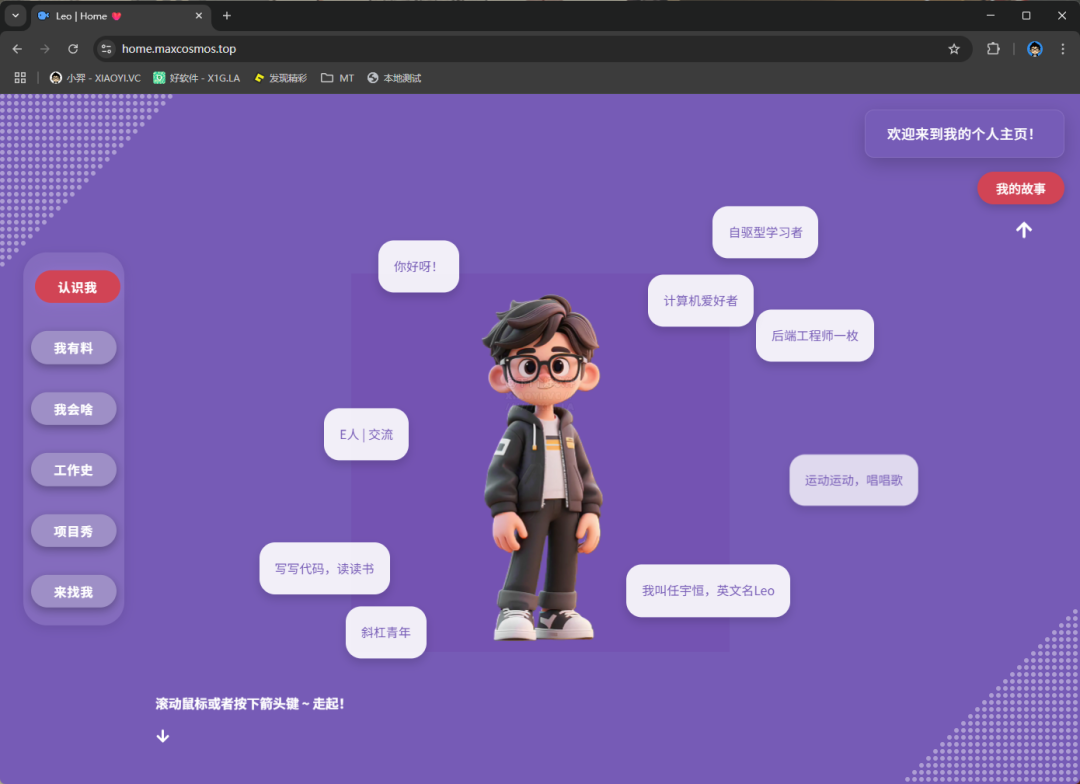Click the address bar URL field
The width and height of the screenshot is (1080, 784).
(x=500, y=49)
